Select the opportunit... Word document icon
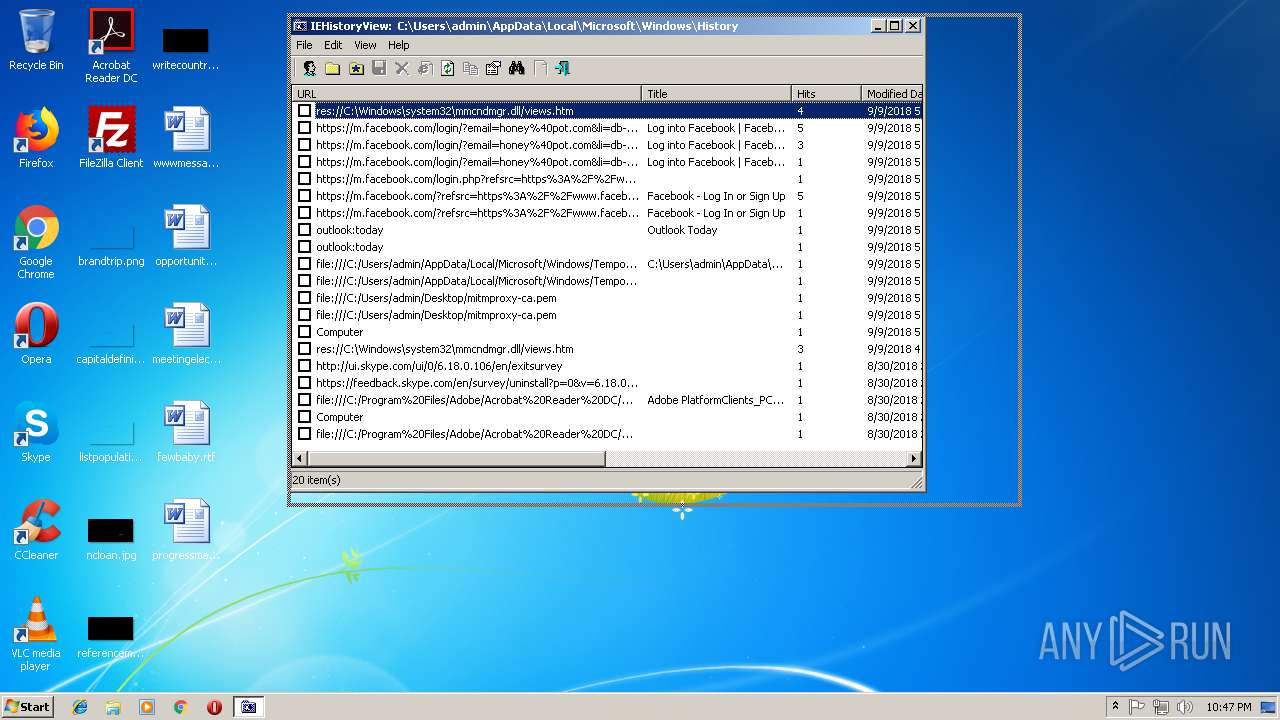This screenshot has width=1280, height=720. (186, 236)
